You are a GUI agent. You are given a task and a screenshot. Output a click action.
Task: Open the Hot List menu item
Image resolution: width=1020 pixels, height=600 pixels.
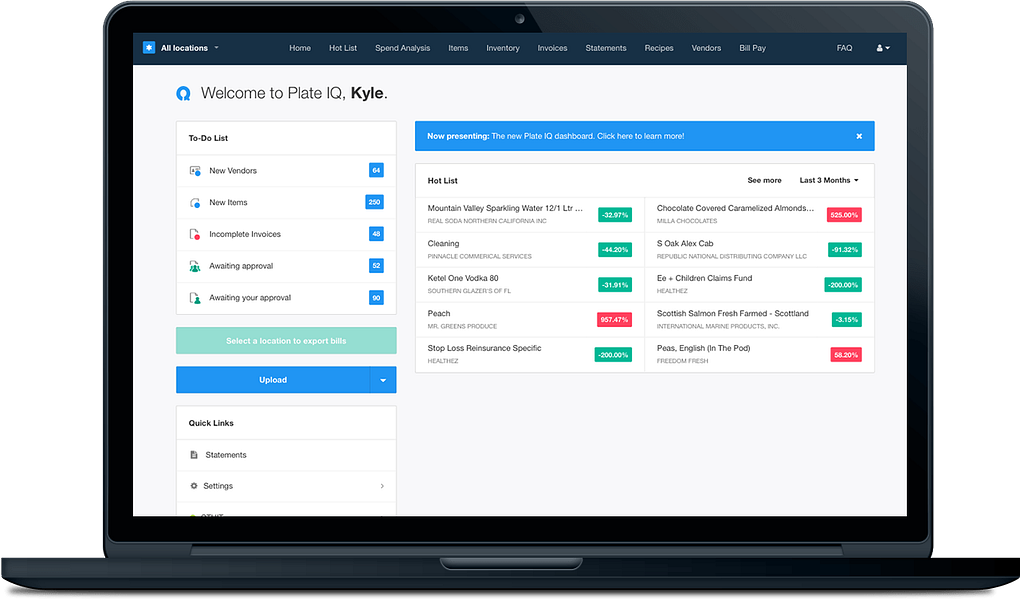coord(343,48)
